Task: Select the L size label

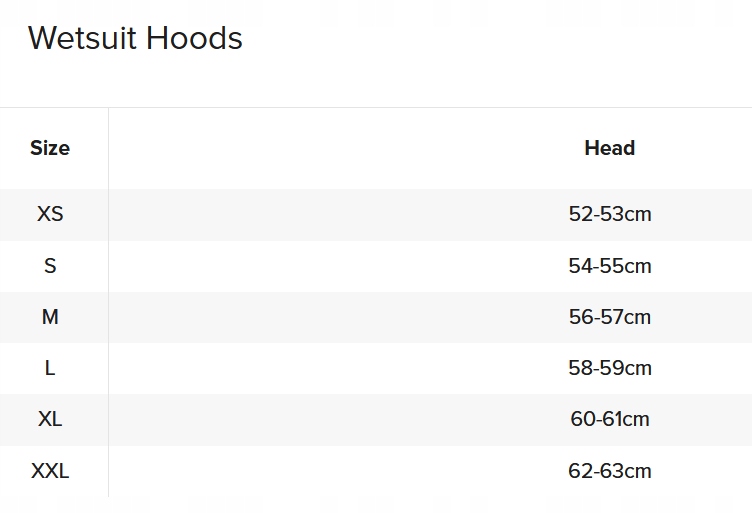Action: point(50,368)
